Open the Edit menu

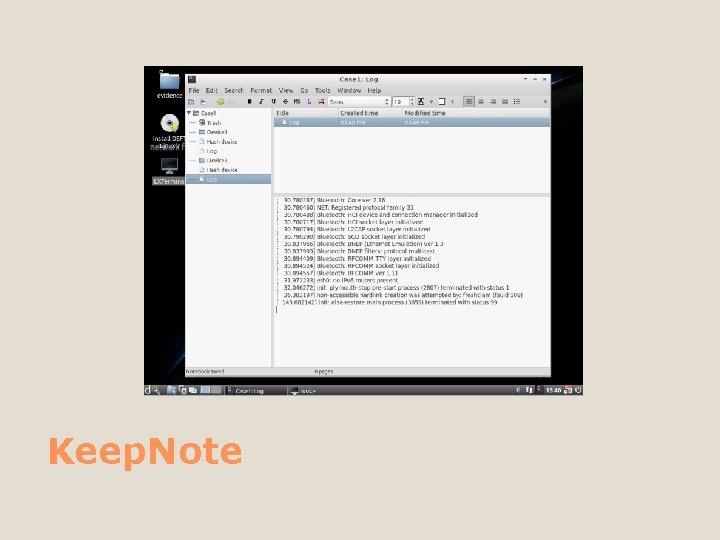pos(211,90)
